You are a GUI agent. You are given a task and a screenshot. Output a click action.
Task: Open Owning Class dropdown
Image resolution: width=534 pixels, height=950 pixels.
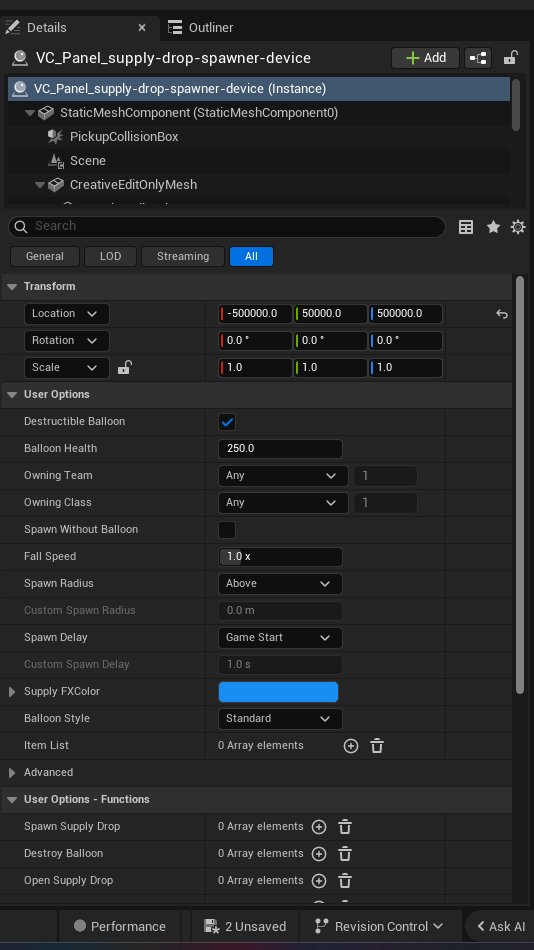point(283,503)
